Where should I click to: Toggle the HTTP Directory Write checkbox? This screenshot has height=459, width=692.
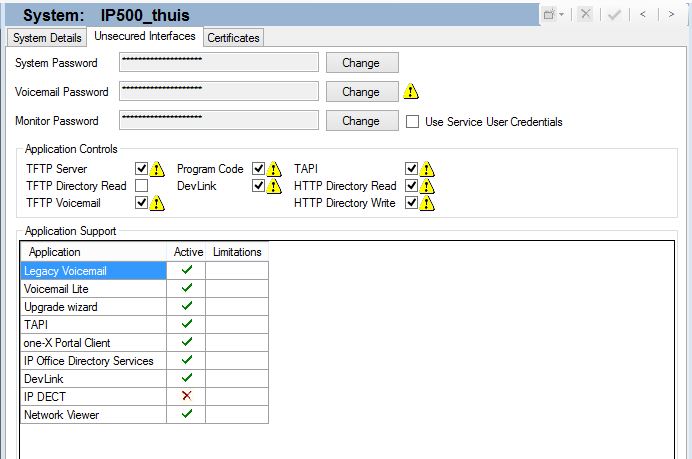tap(411, 203)
